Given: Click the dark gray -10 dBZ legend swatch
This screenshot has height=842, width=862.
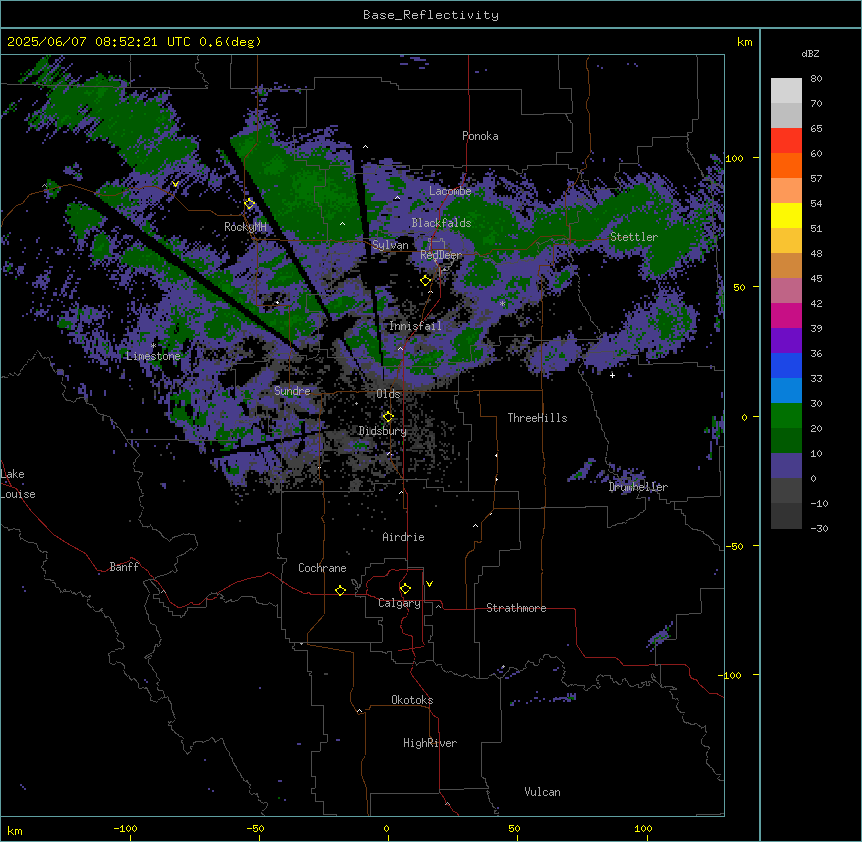Looking at the screenshot, I should coord(786,516).
